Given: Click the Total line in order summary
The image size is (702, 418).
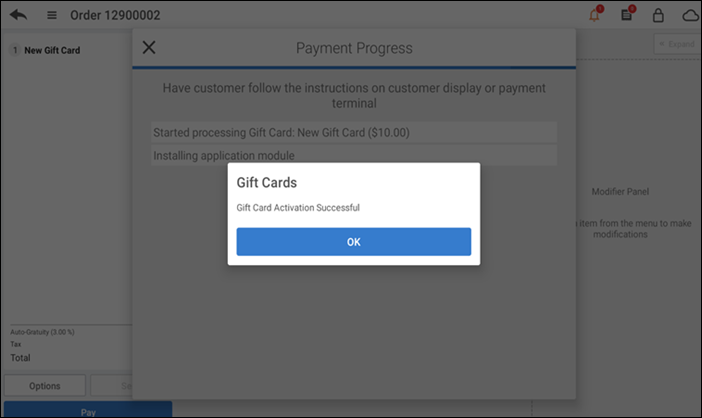Looking at the screenshot, I should coord(21,357).
